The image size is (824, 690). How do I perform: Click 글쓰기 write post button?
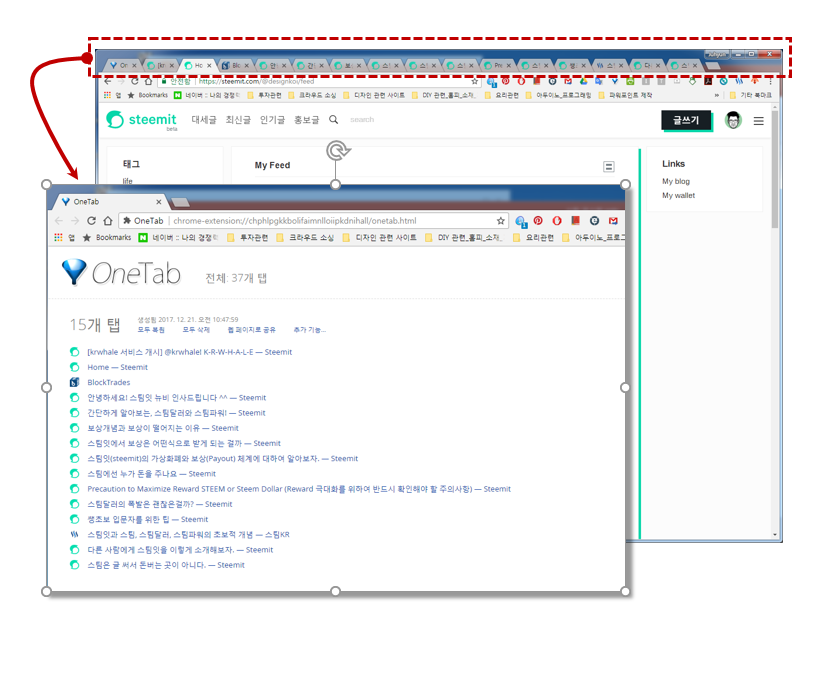686,120
